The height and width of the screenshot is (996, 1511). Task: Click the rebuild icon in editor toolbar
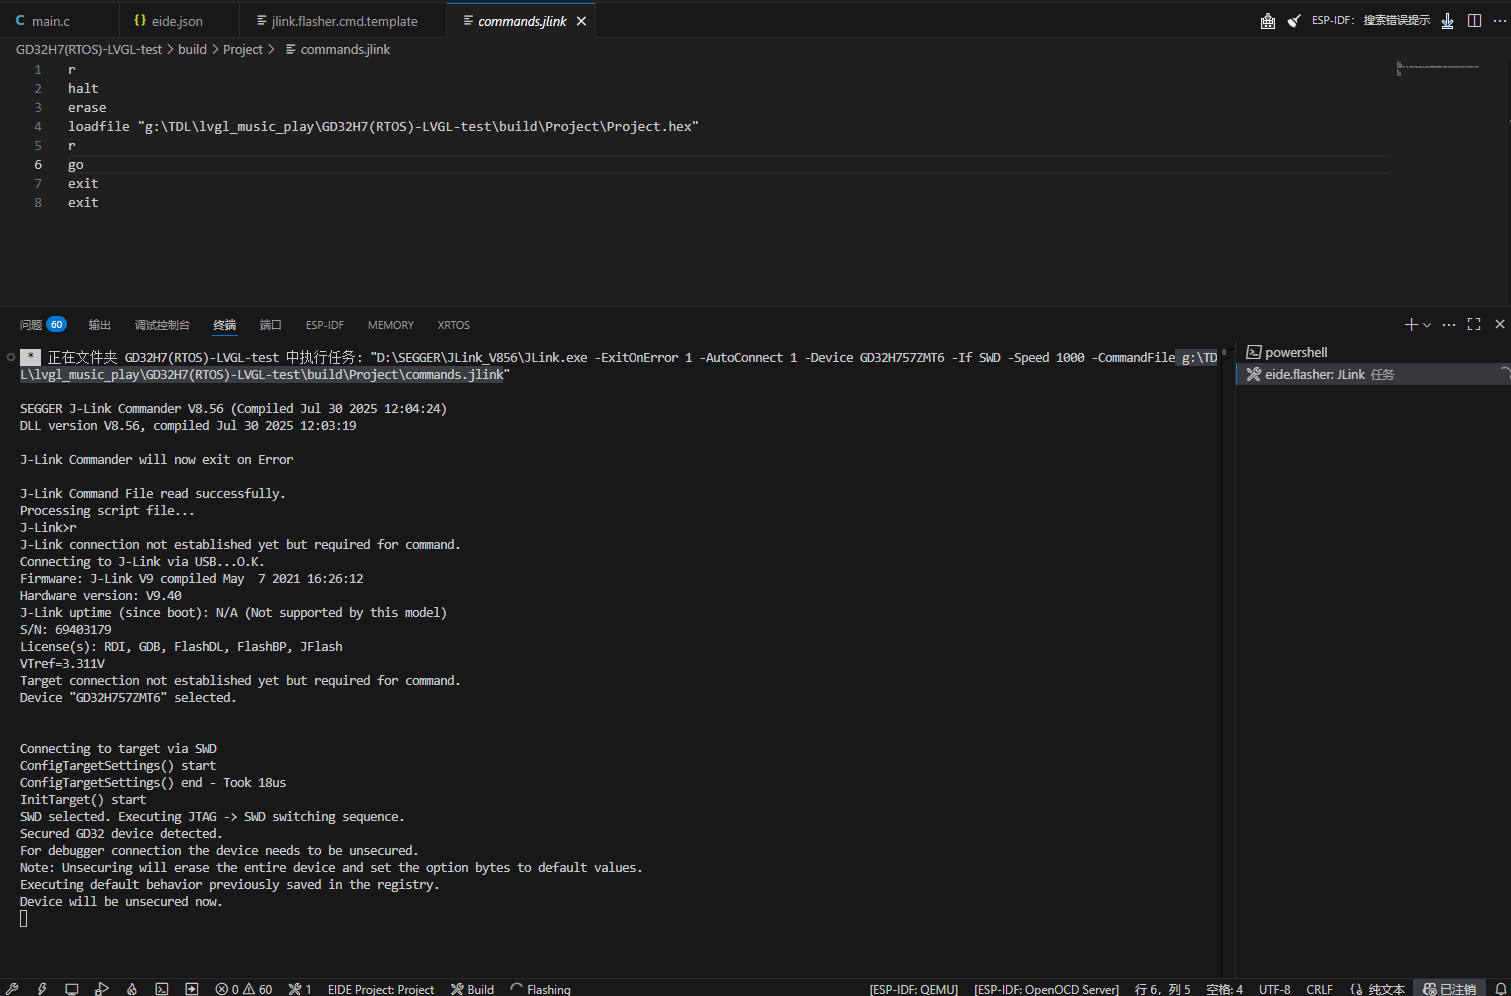1268,21
